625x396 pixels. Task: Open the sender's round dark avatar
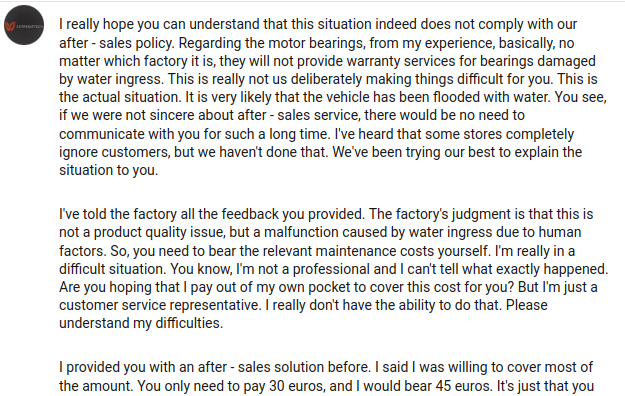[24, 25]
